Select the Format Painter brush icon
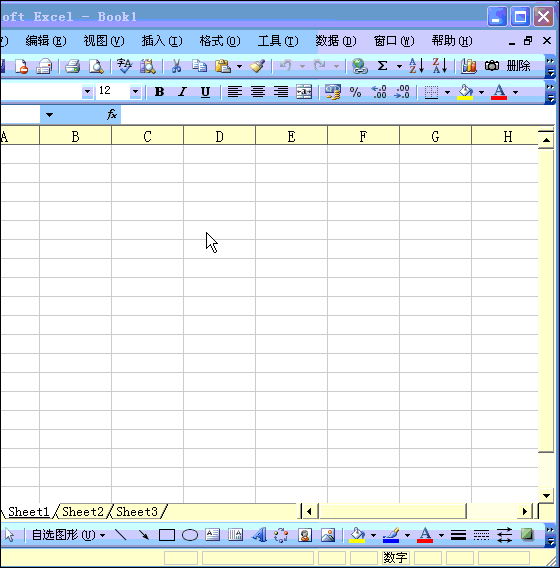The image size is (560, 568). (x=258, y=66)
